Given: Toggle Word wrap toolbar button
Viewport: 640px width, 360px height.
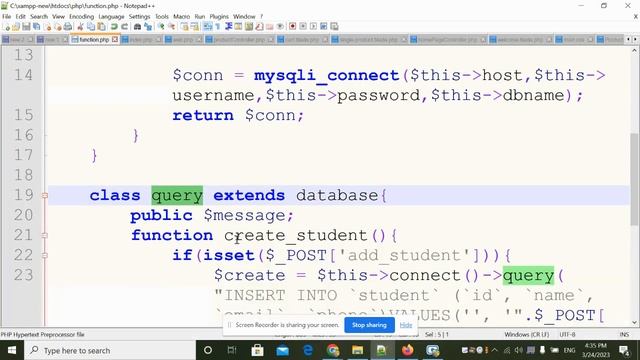Looking at the screenshot, I should (207, 27).
